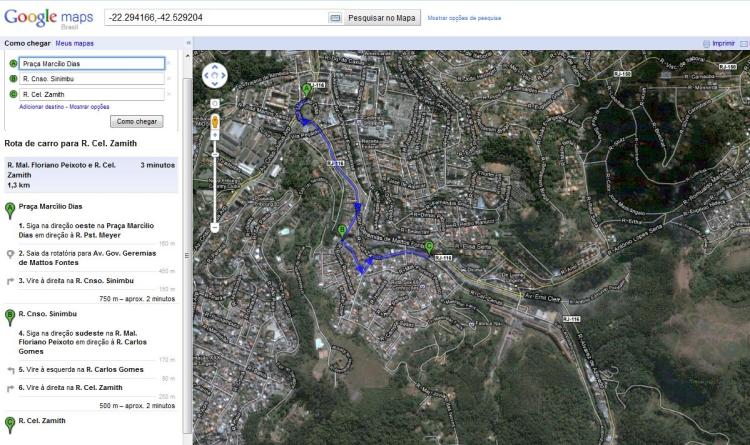750x445 pixels.
Task: Collapse the left directions panel
Action: [x=188, y=44]
